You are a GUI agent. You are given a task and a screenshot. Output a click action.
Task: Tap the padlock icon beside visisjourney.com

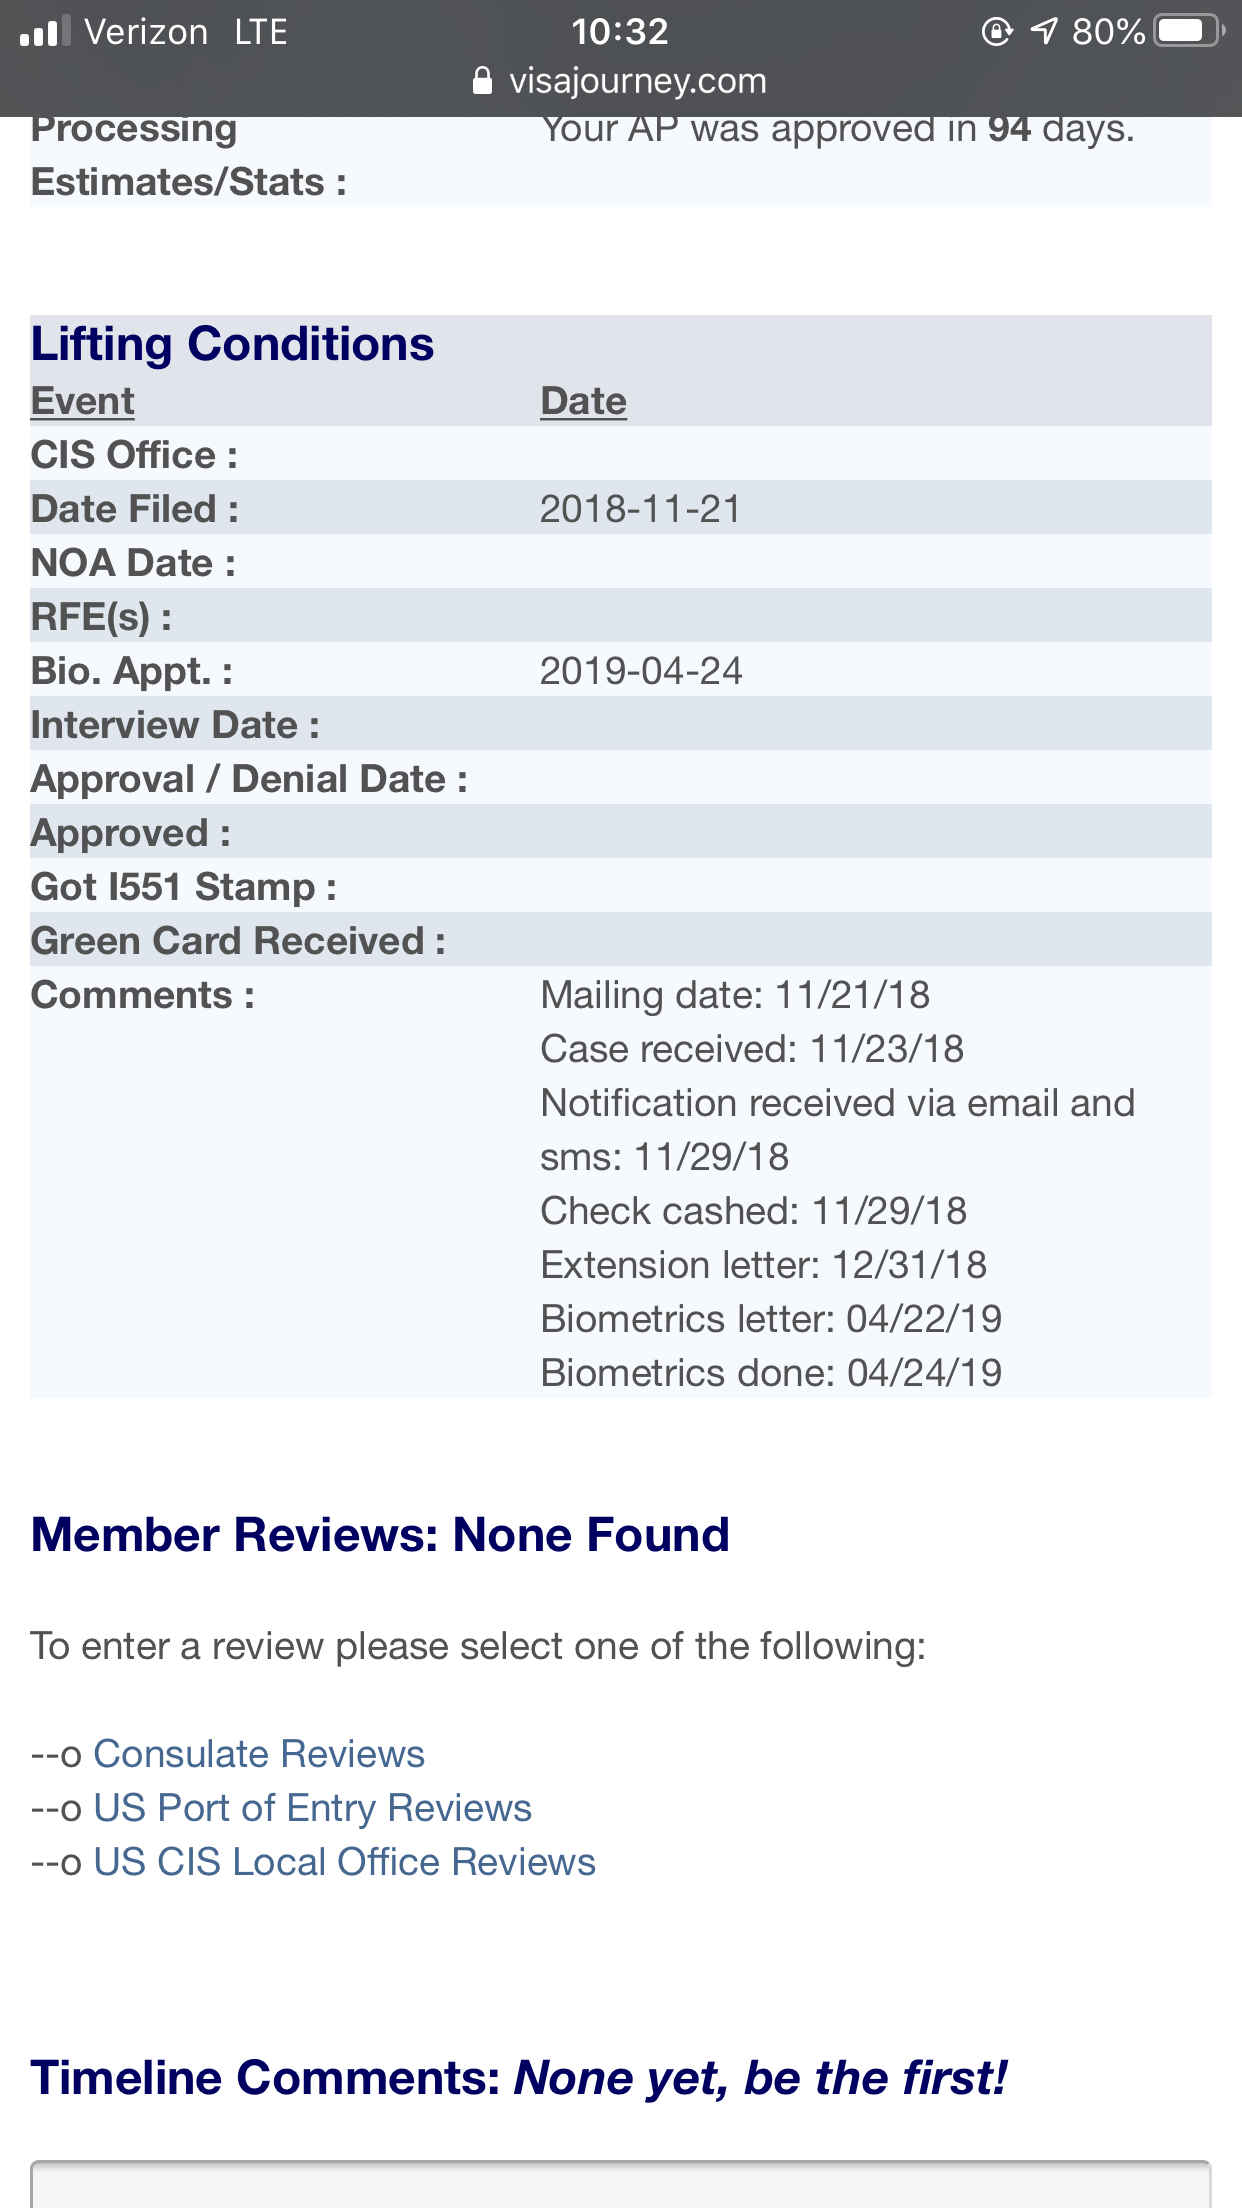[x=482, y=80]
